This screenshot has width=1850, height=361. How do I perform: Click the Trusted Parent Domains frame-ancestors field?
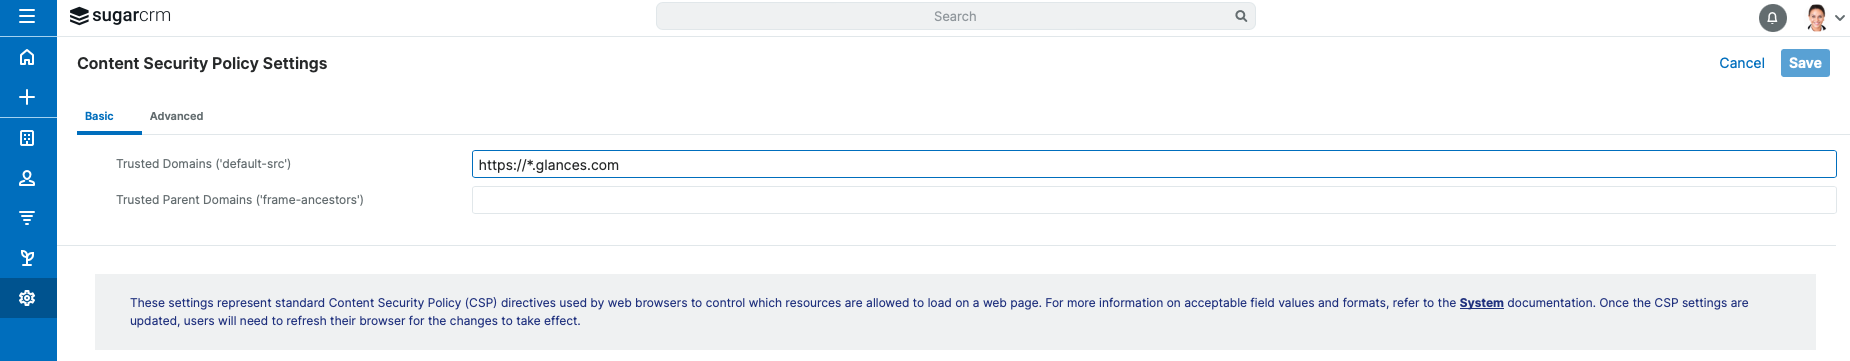coord(1154,200)
